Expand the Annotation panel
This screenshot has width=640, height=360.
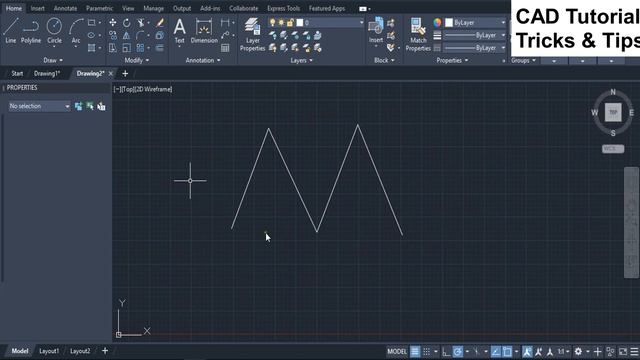tap(203, 60)
